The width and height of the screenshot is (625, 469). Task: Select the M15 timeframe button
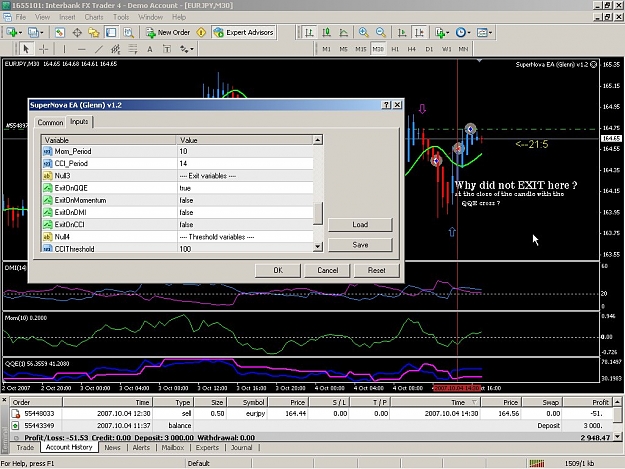point(361,49)
